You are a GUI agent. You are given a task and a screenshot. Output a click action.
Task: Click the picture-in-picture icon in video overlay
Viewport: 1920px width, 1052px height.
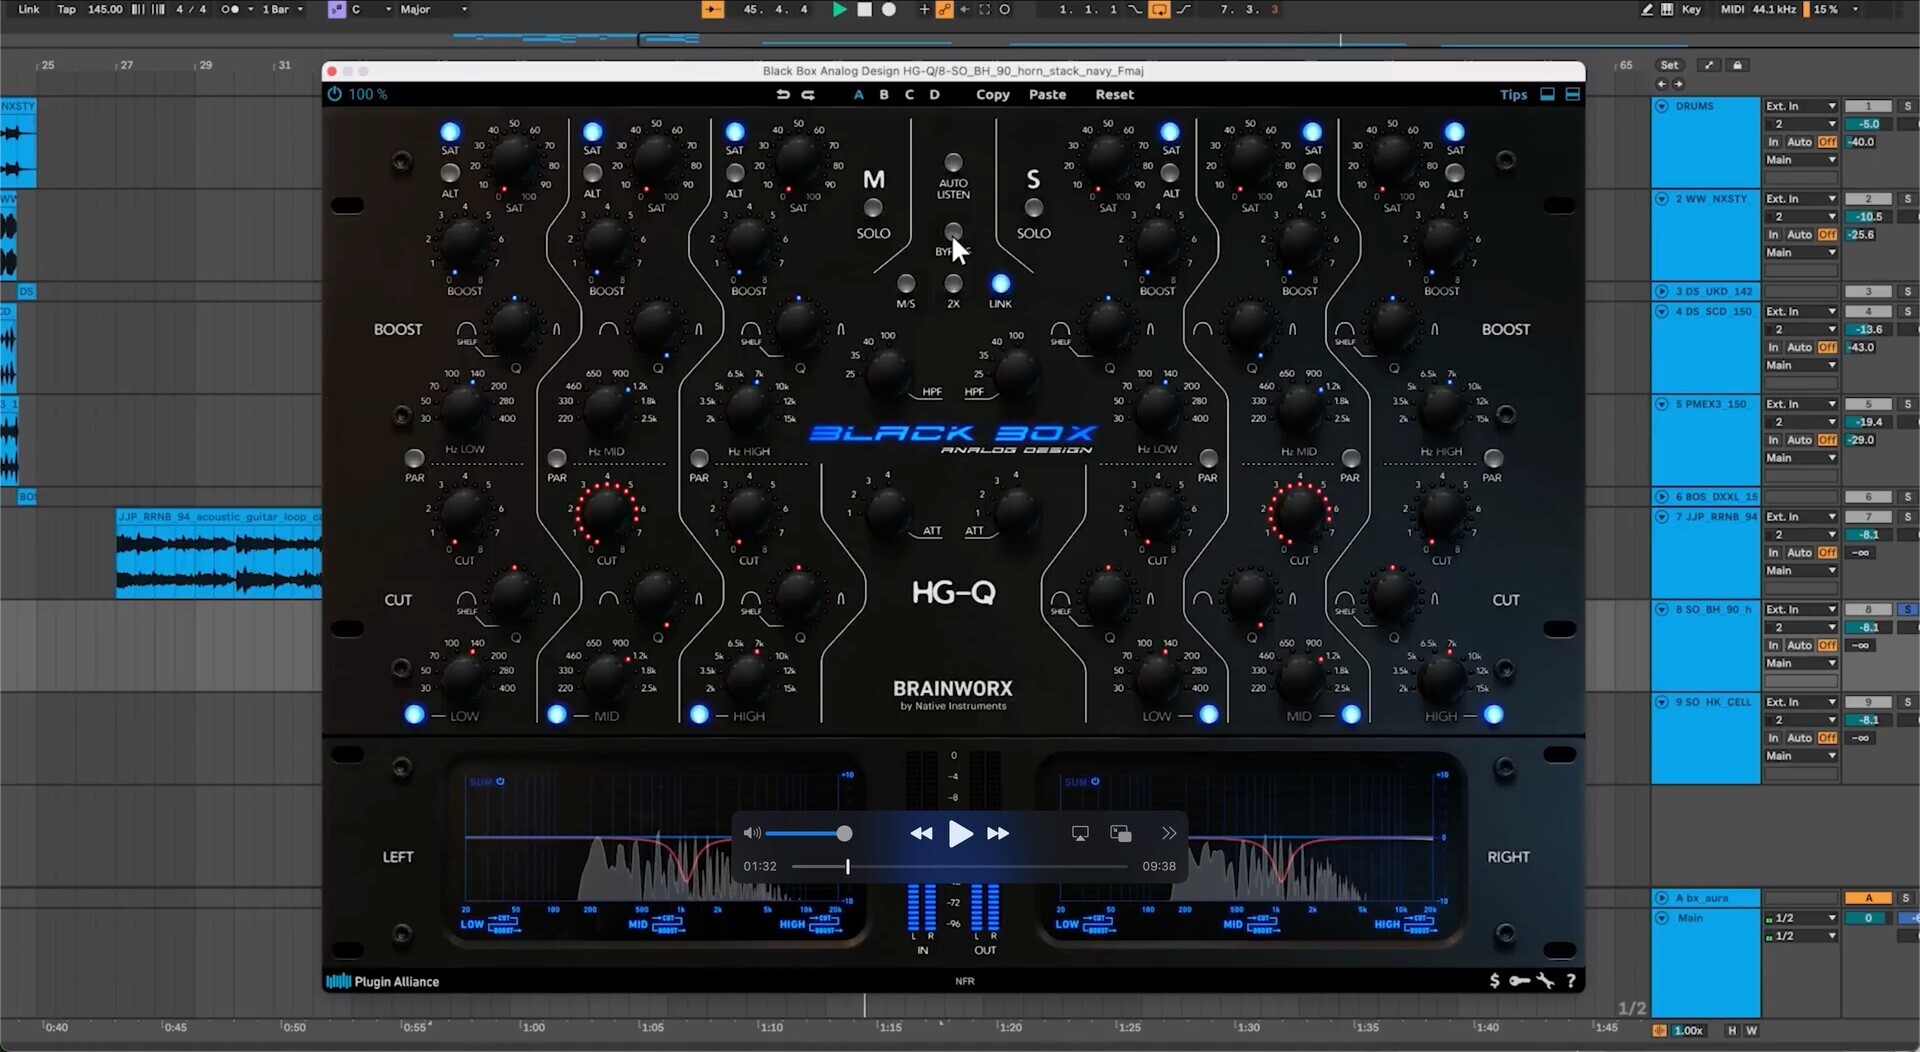tap(1121, 833)
